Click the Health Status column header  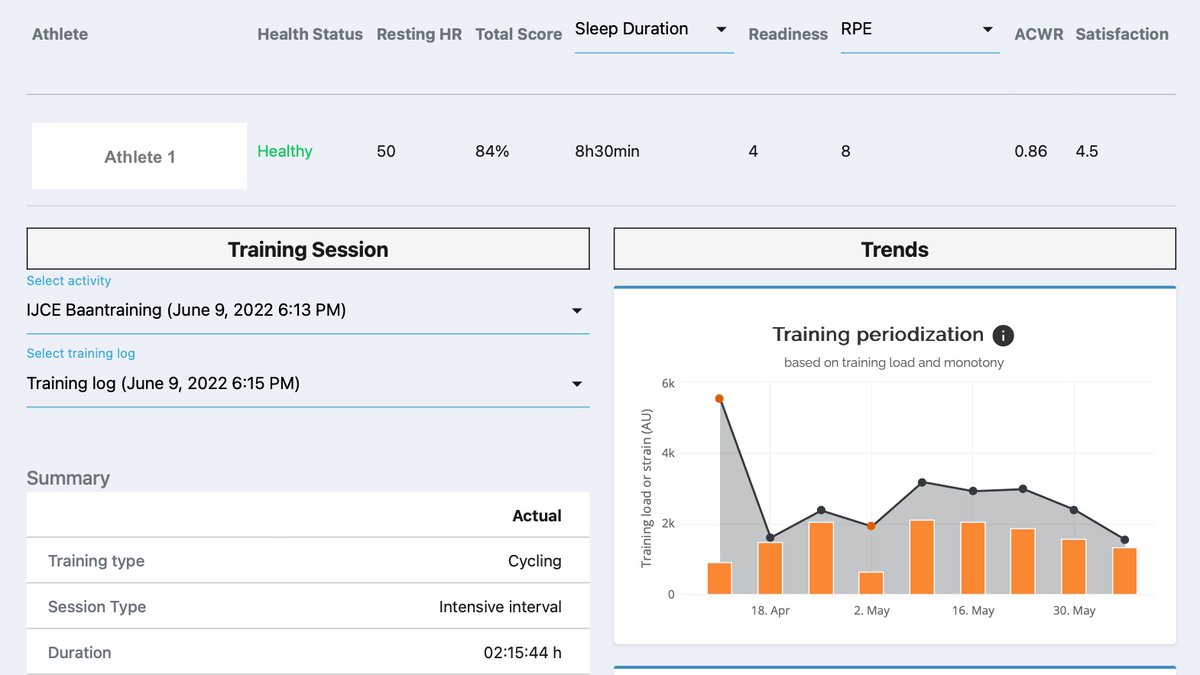310,34
